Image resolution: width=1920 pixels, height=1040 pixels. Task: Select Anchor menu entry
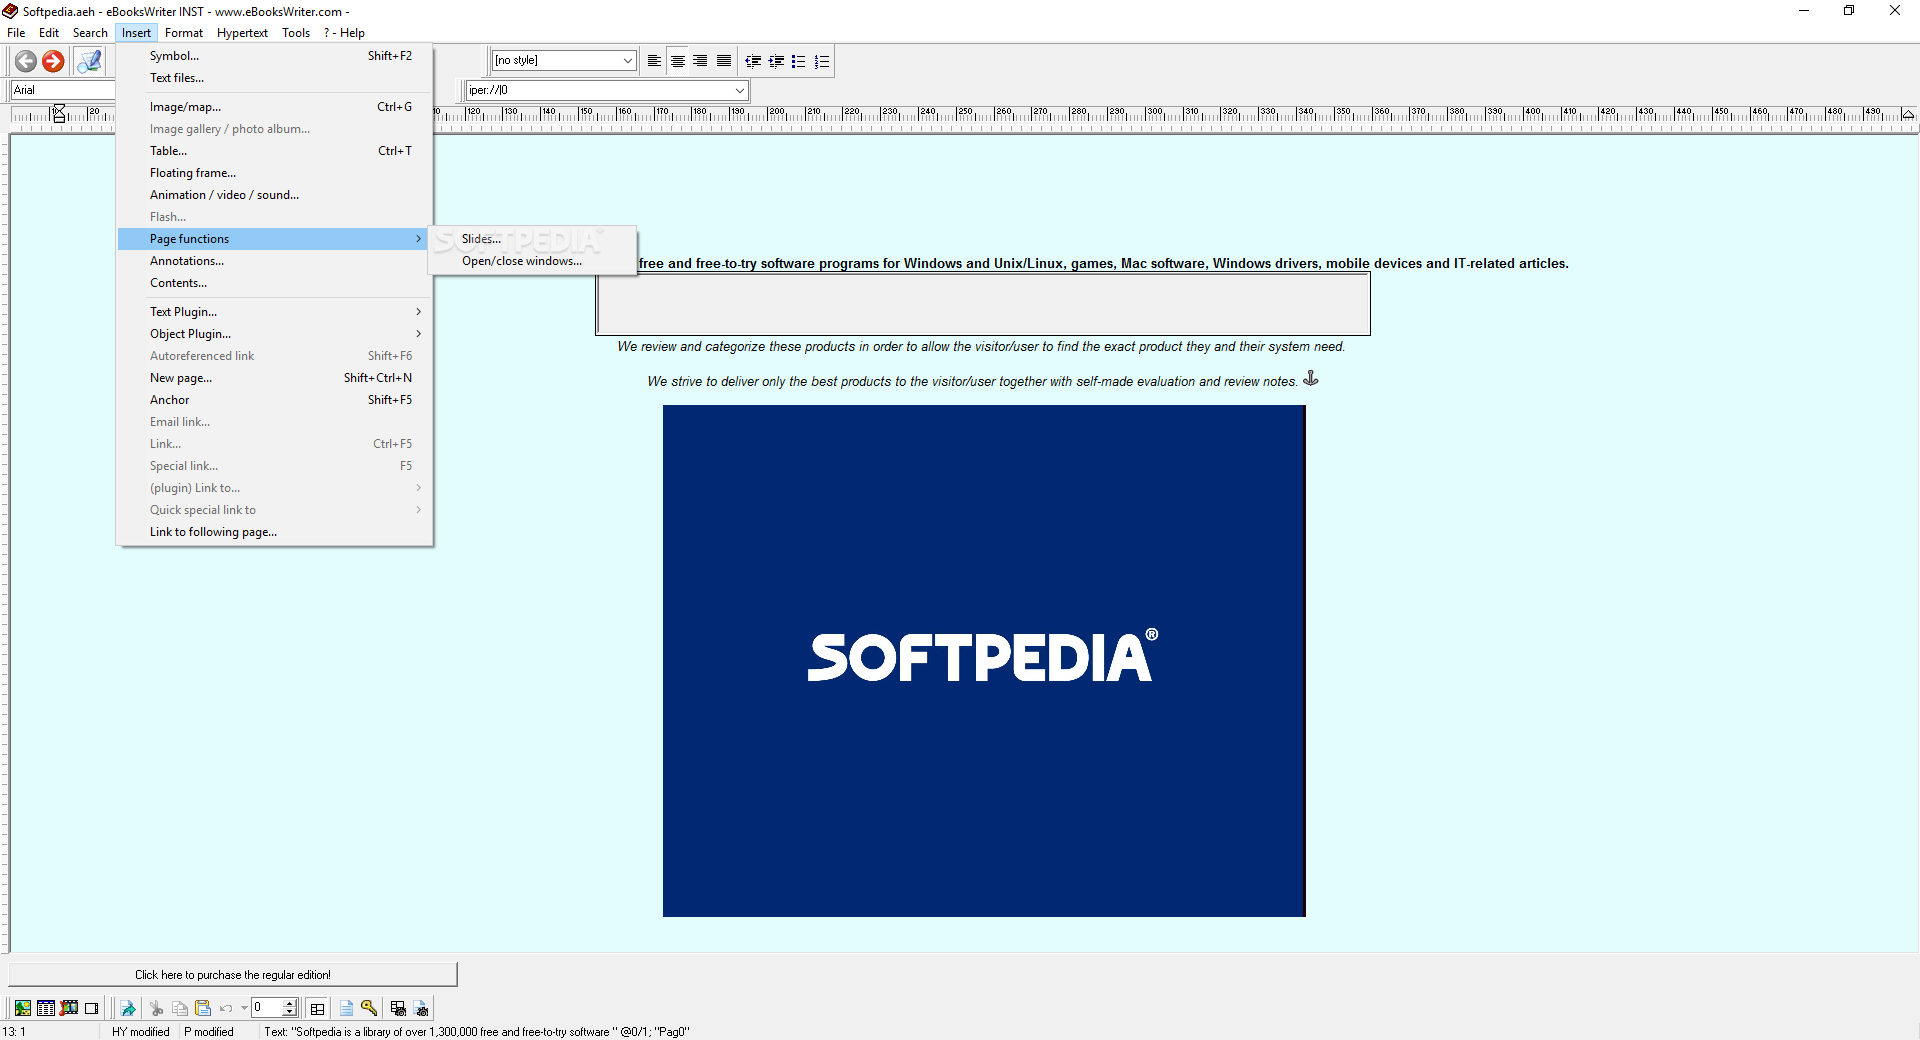pos(275,400)
